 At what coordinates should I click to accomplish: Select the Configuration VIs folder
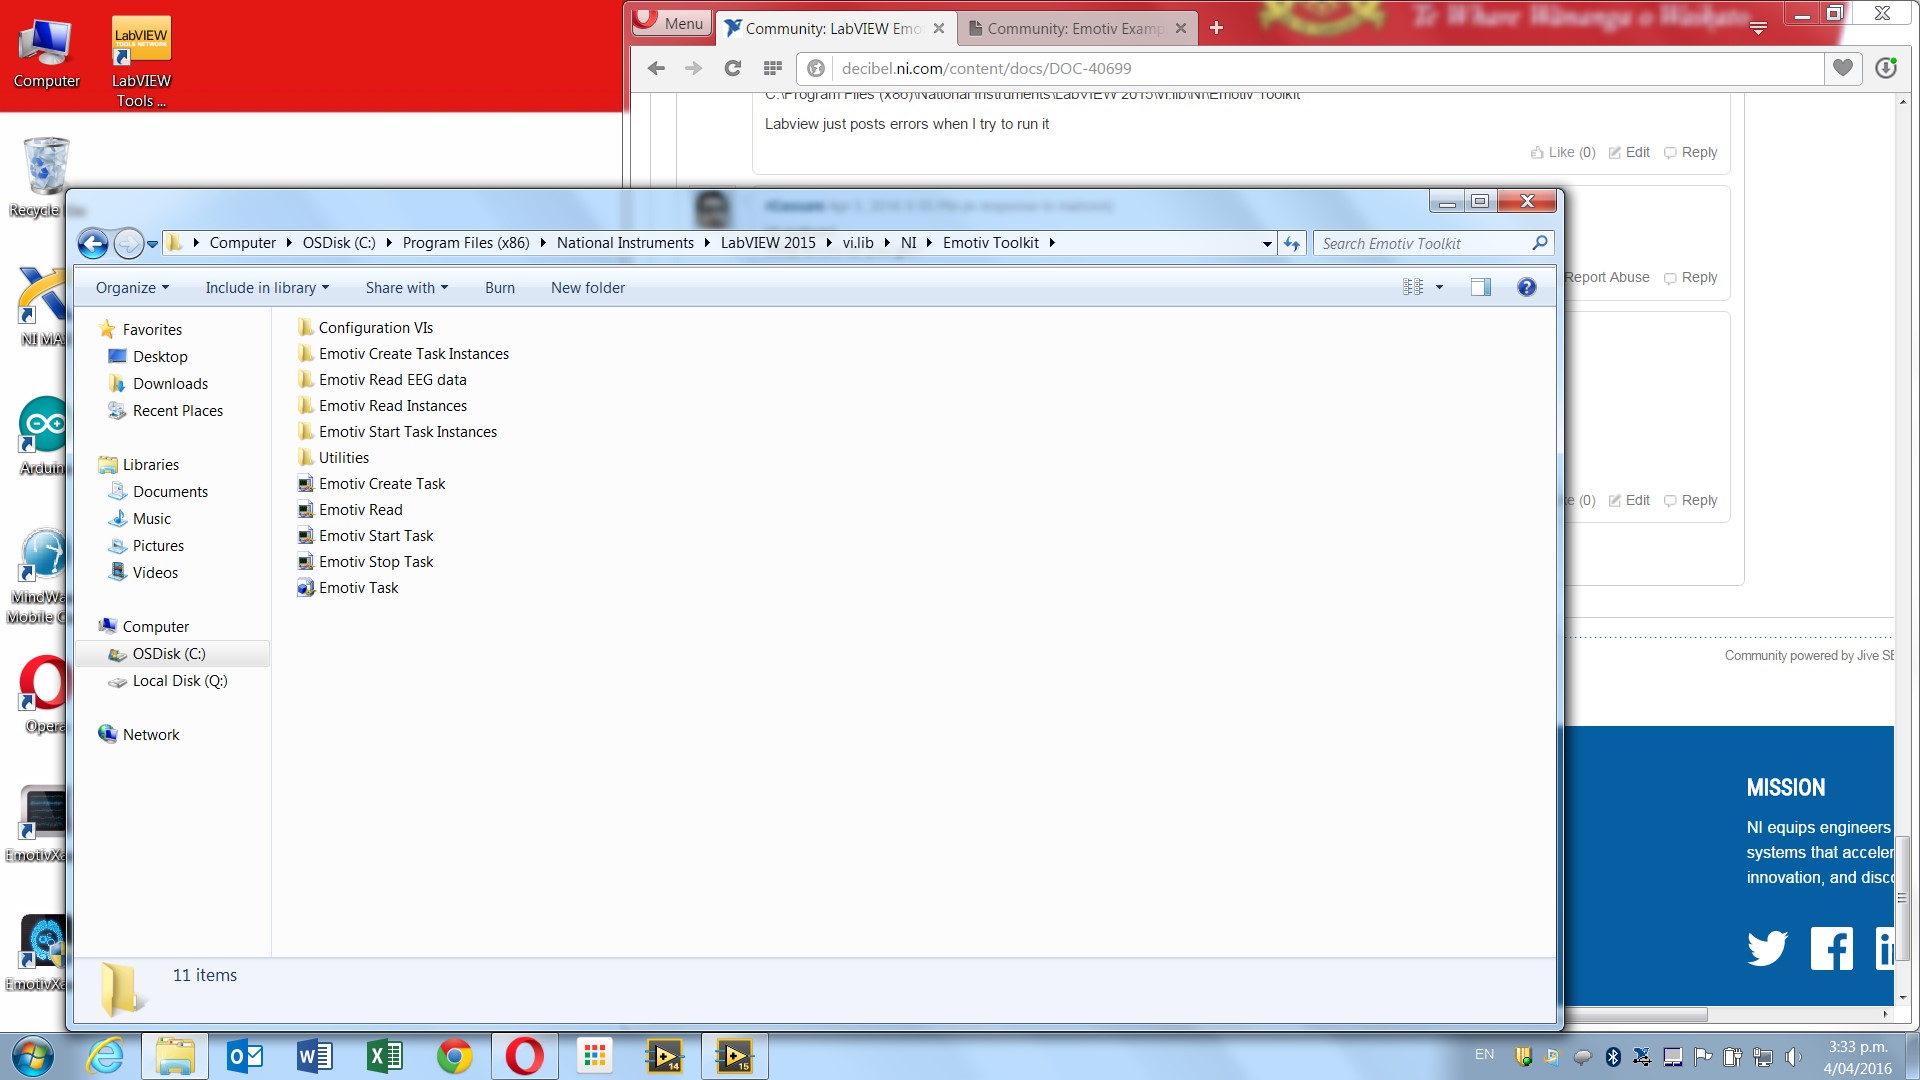pos(365,328)
